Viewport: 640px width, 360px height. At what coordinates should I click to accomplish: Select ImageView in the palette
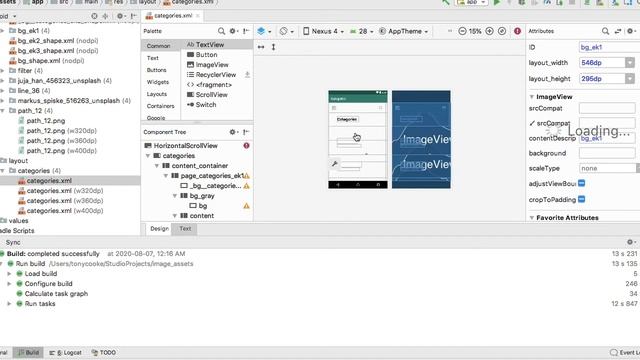click(208, 64)
